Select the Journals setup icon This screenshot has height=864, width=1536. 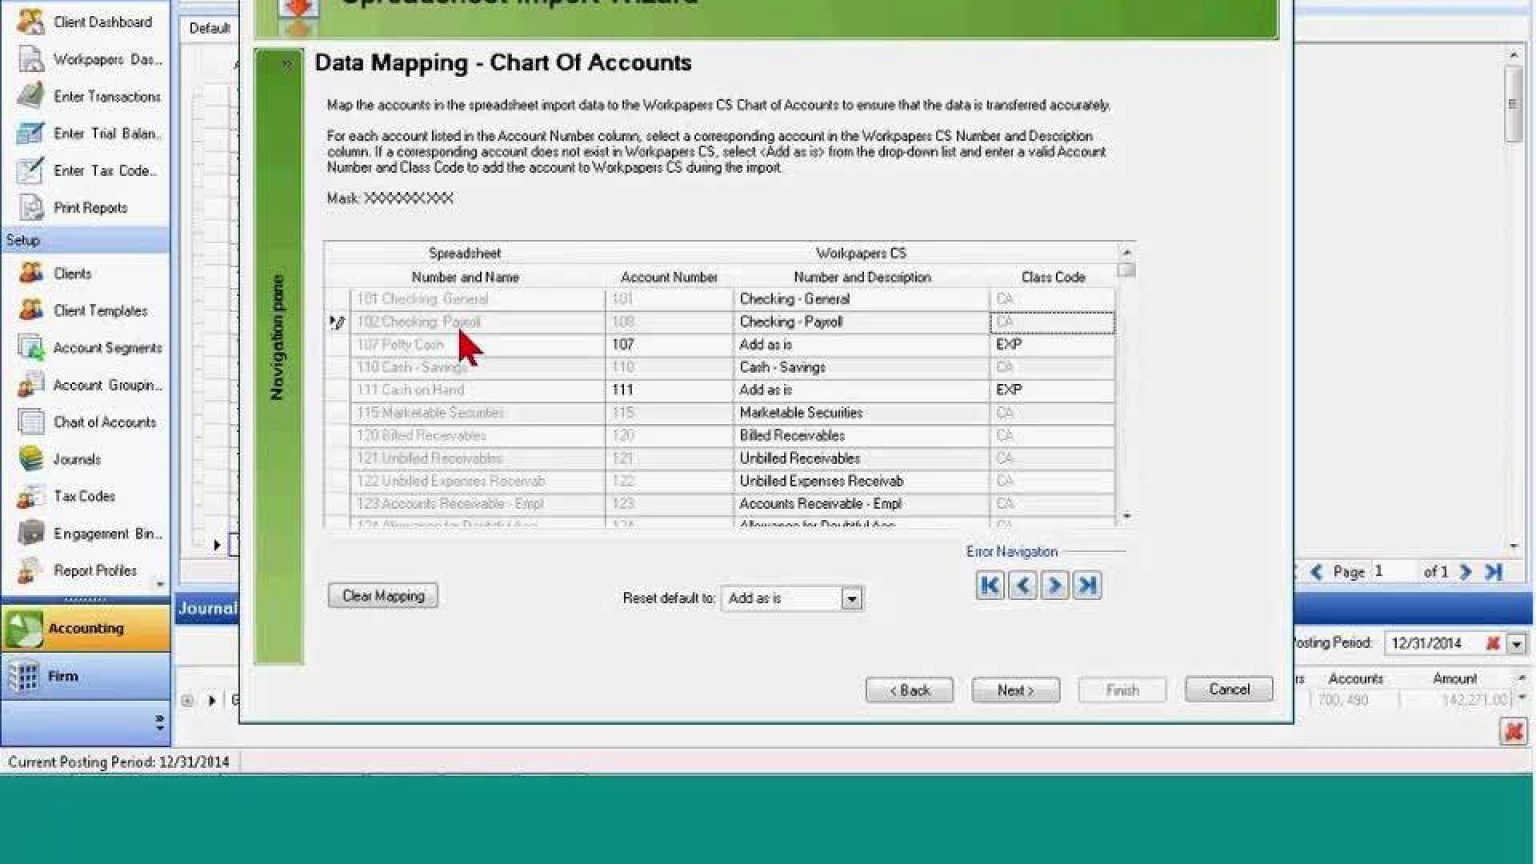click(x=78, y=459)
